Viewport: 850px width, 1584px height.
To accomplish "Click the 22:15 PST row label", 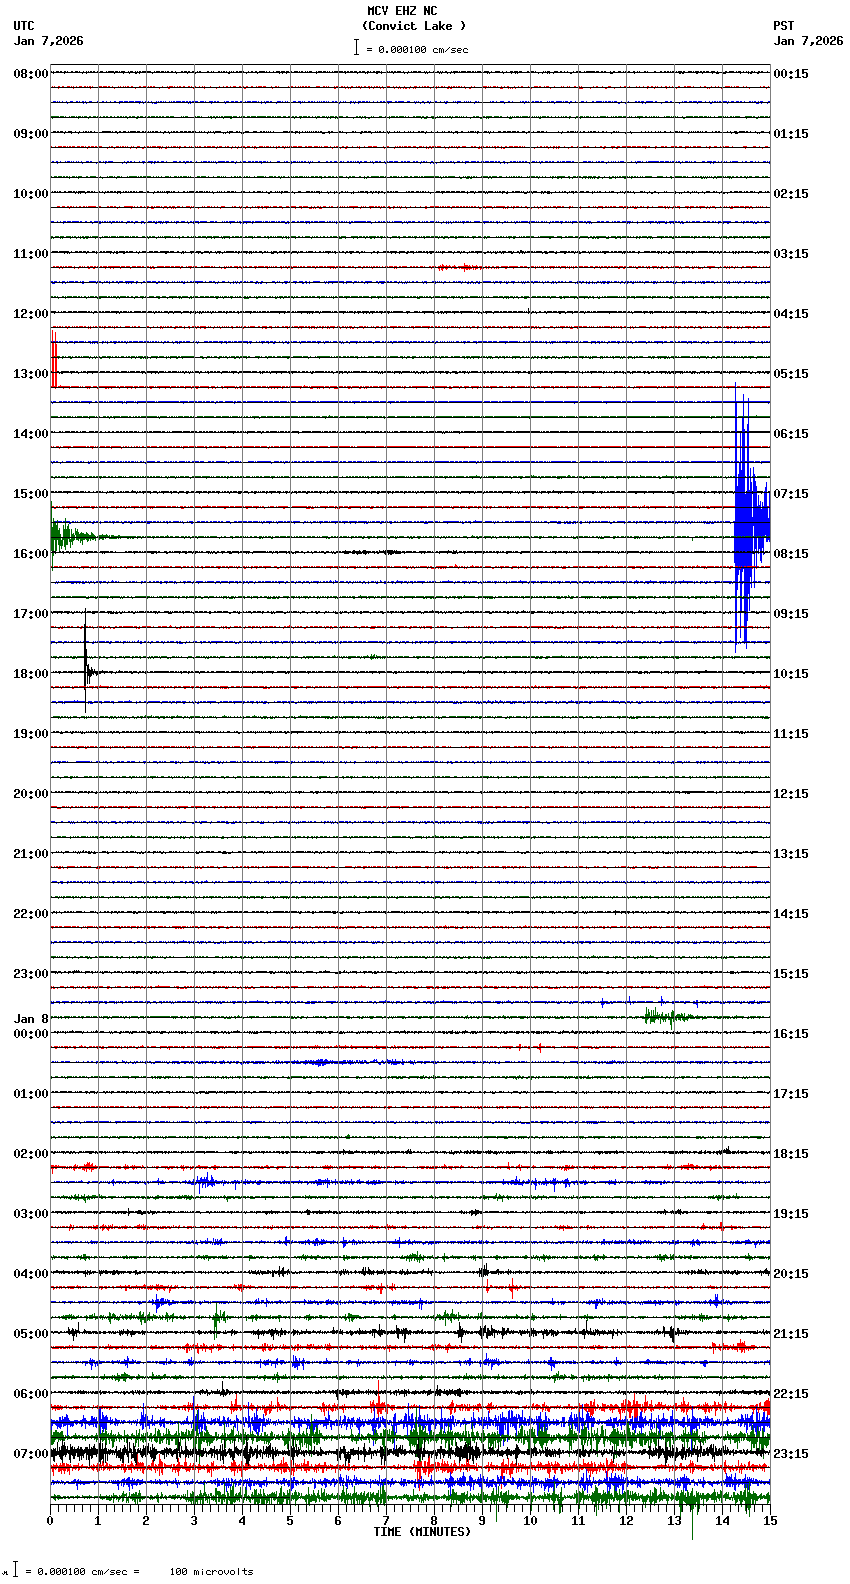I will (x=791, y=1394).
